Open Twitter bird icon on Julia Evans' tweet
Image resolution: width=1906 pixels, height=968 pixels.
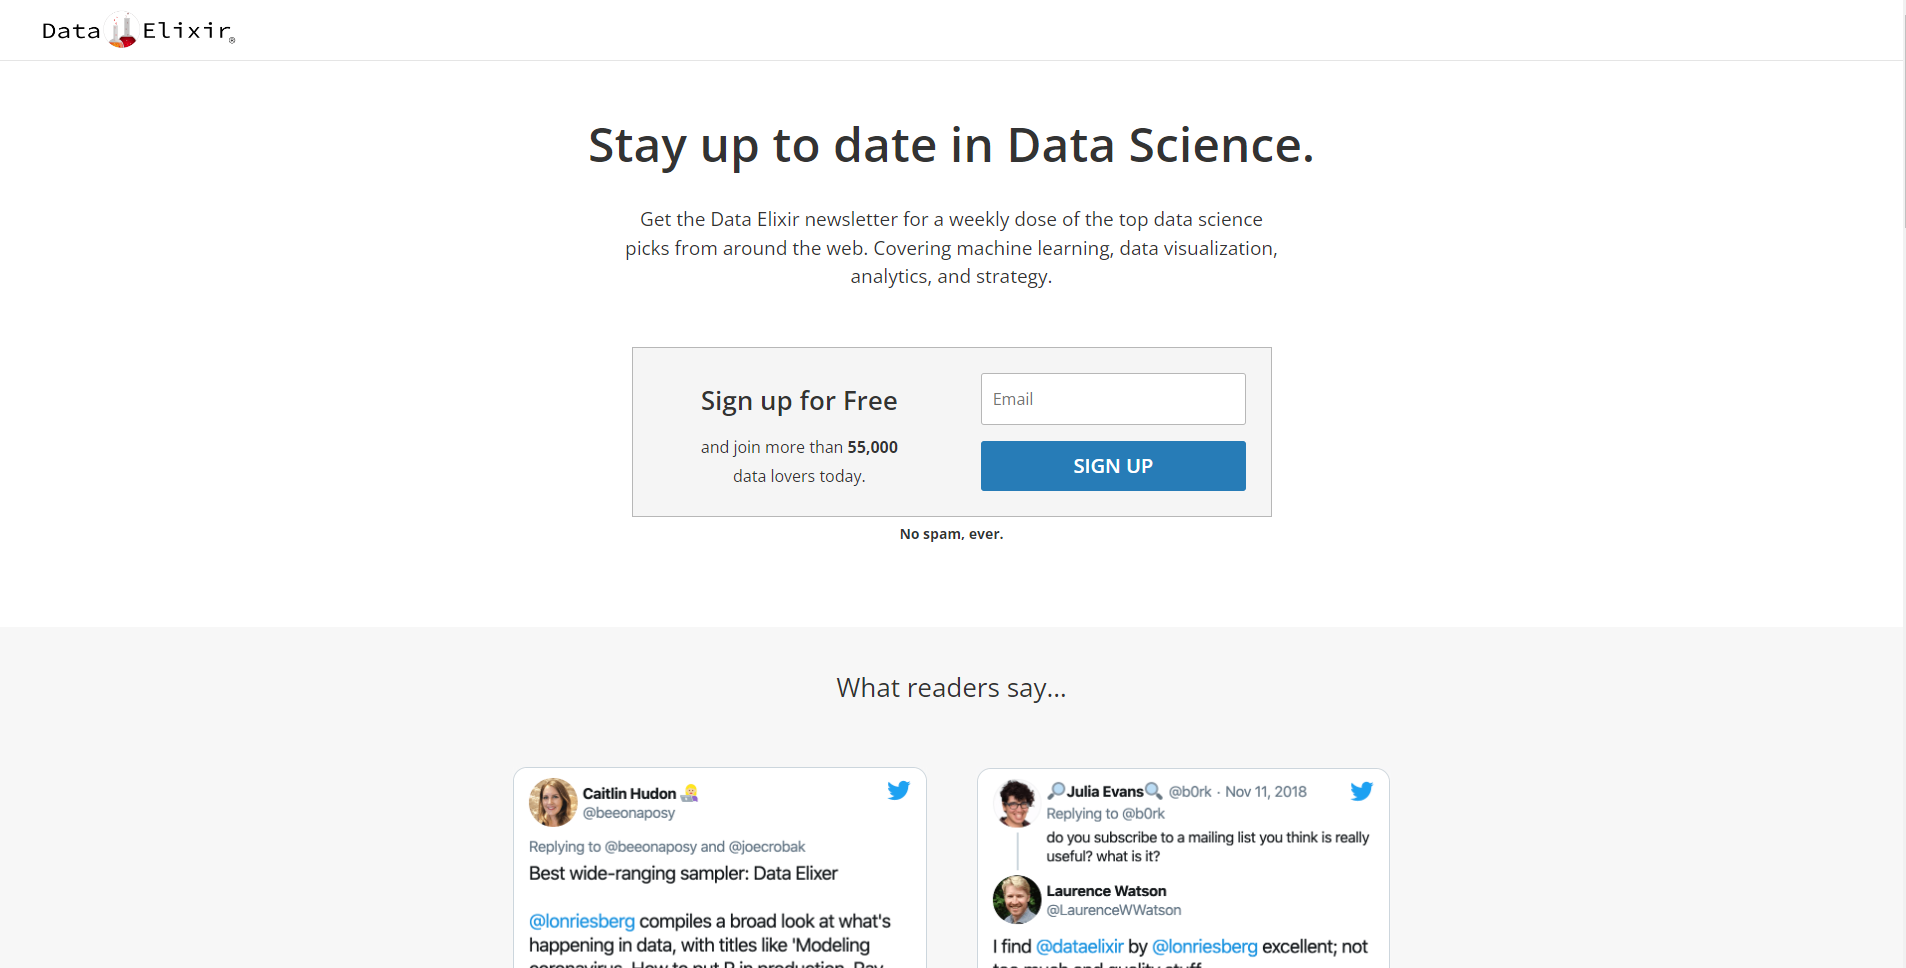[x=1362, y=791]
